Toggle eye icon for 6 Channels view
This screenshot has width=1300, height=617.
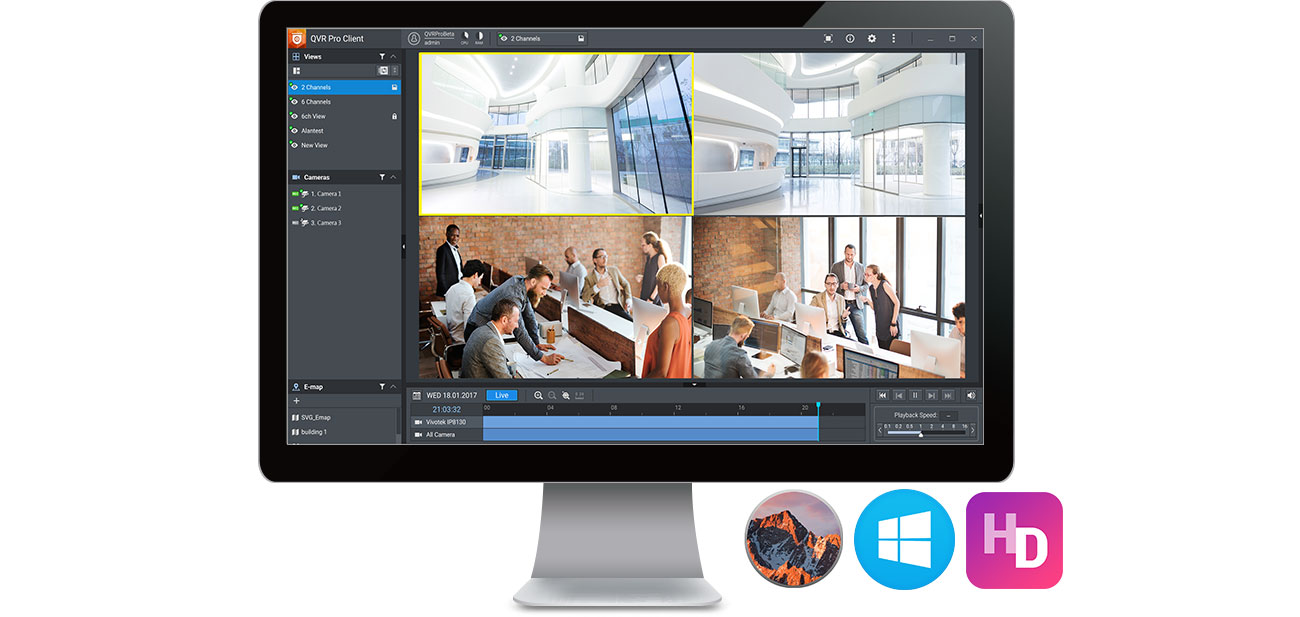[x=295, y=102]
